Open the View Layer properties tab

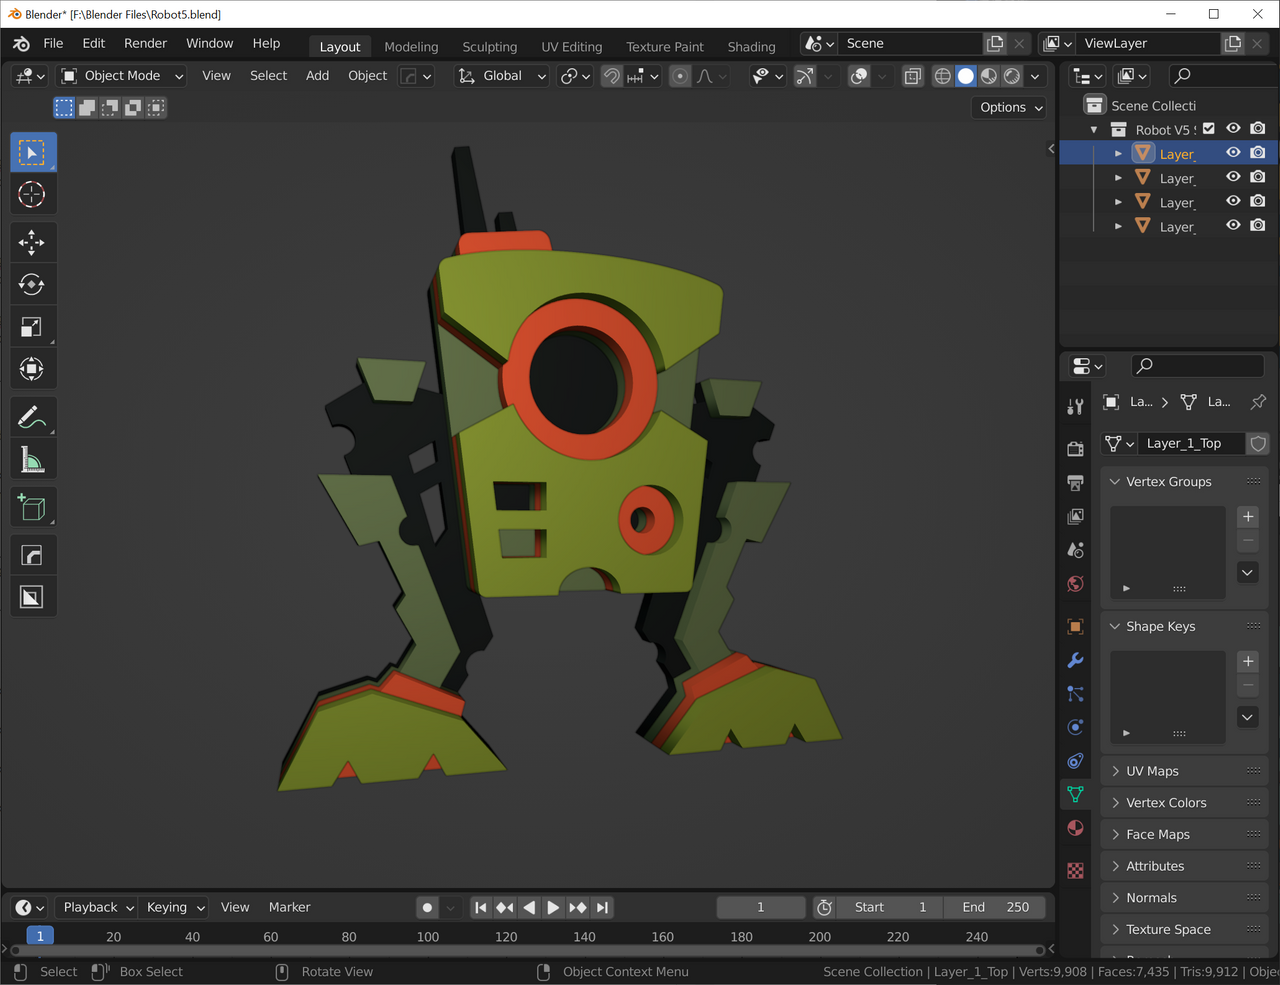[x=1076, y=516]
